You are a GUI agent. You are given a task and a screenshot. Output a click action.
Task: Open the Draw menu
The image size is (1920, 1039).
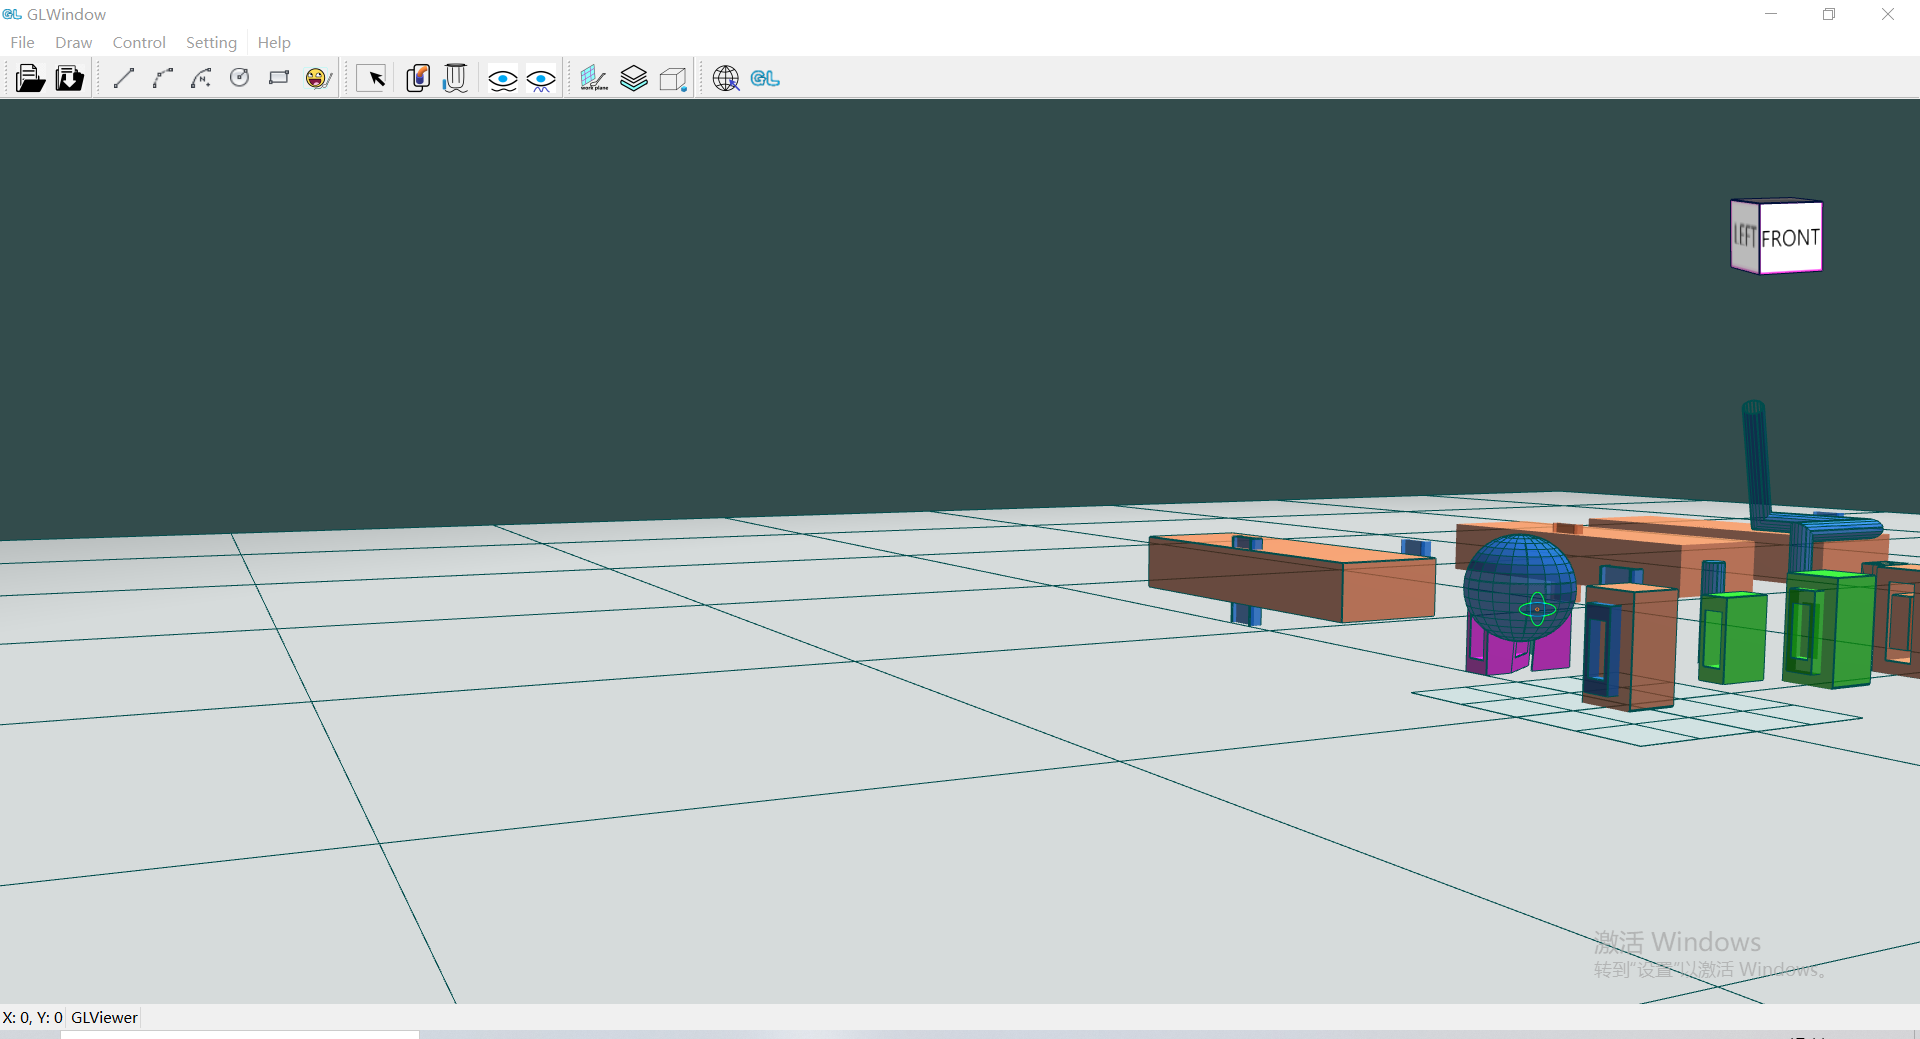pyautogui.click(x=73, y=42)
